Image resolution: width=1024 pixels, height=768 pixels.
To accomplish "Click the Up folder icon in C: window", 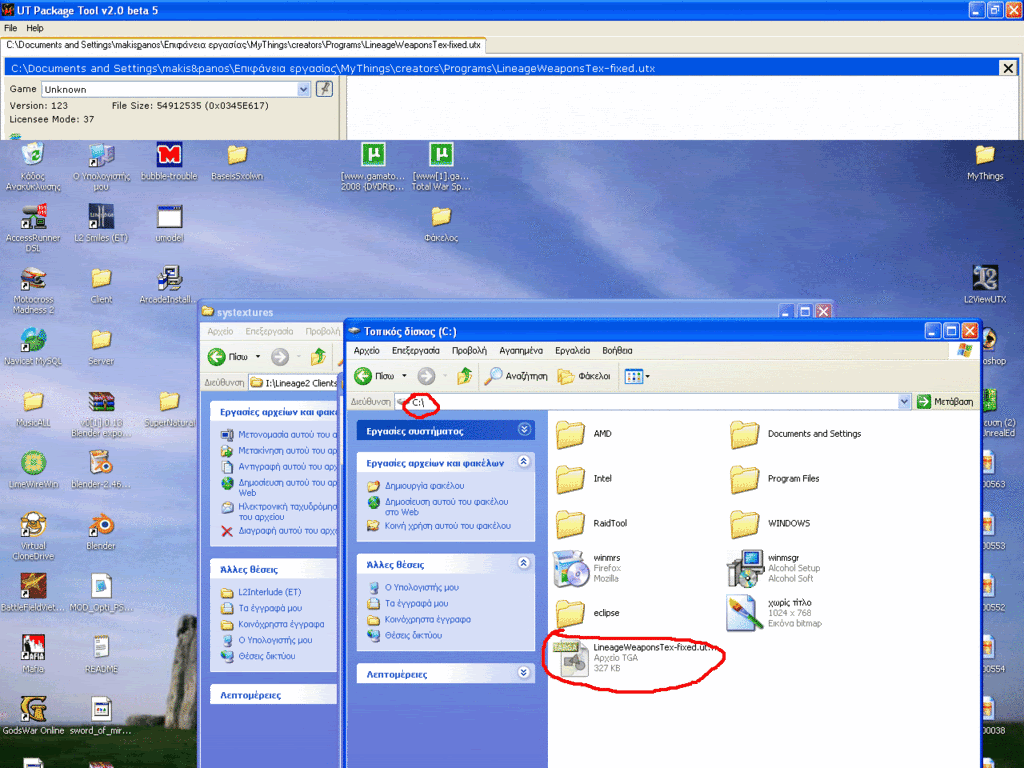I will tap(465, 376).
